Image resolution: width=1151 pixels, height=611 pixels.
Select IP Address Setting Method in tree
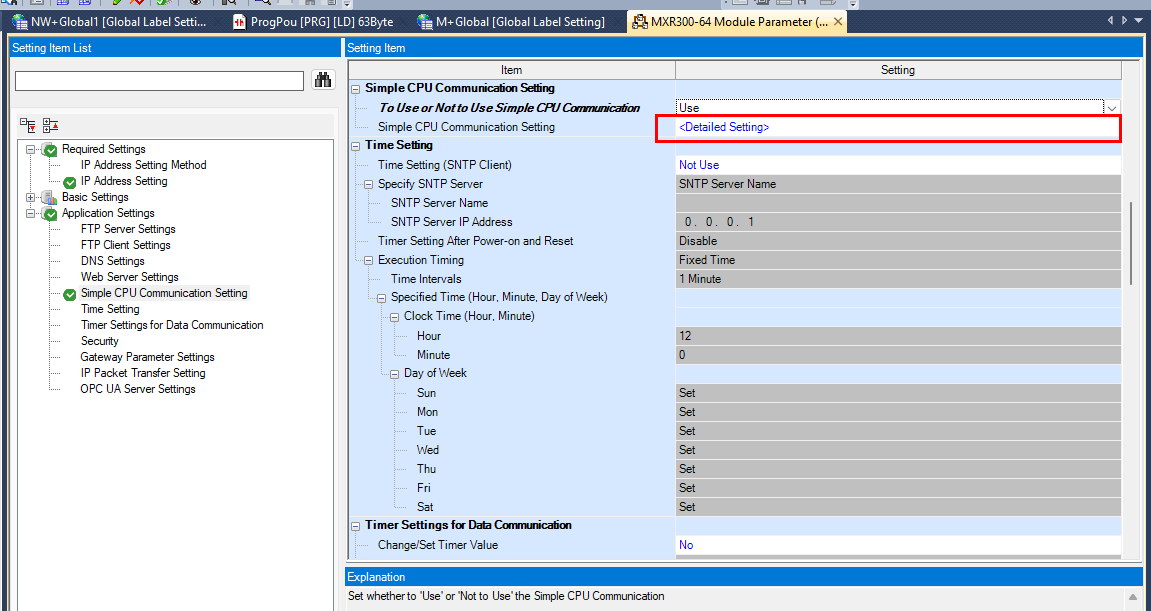(143, 165)
